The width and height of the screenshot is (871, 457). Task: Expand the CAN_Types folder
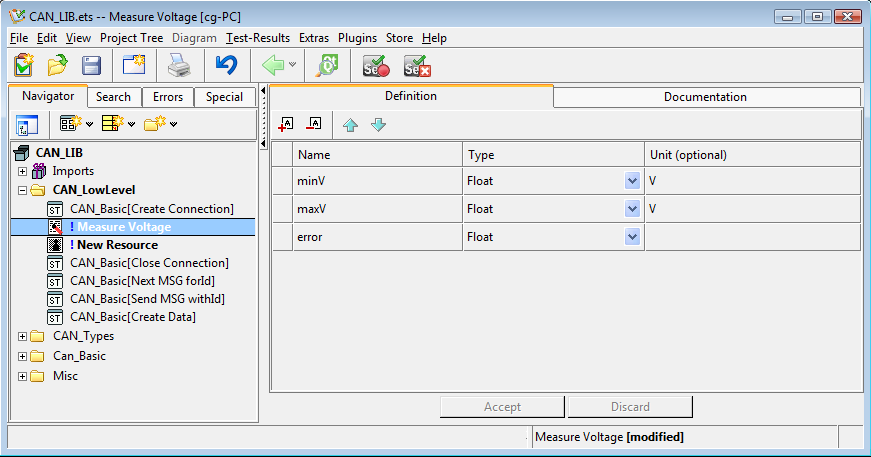22,336
